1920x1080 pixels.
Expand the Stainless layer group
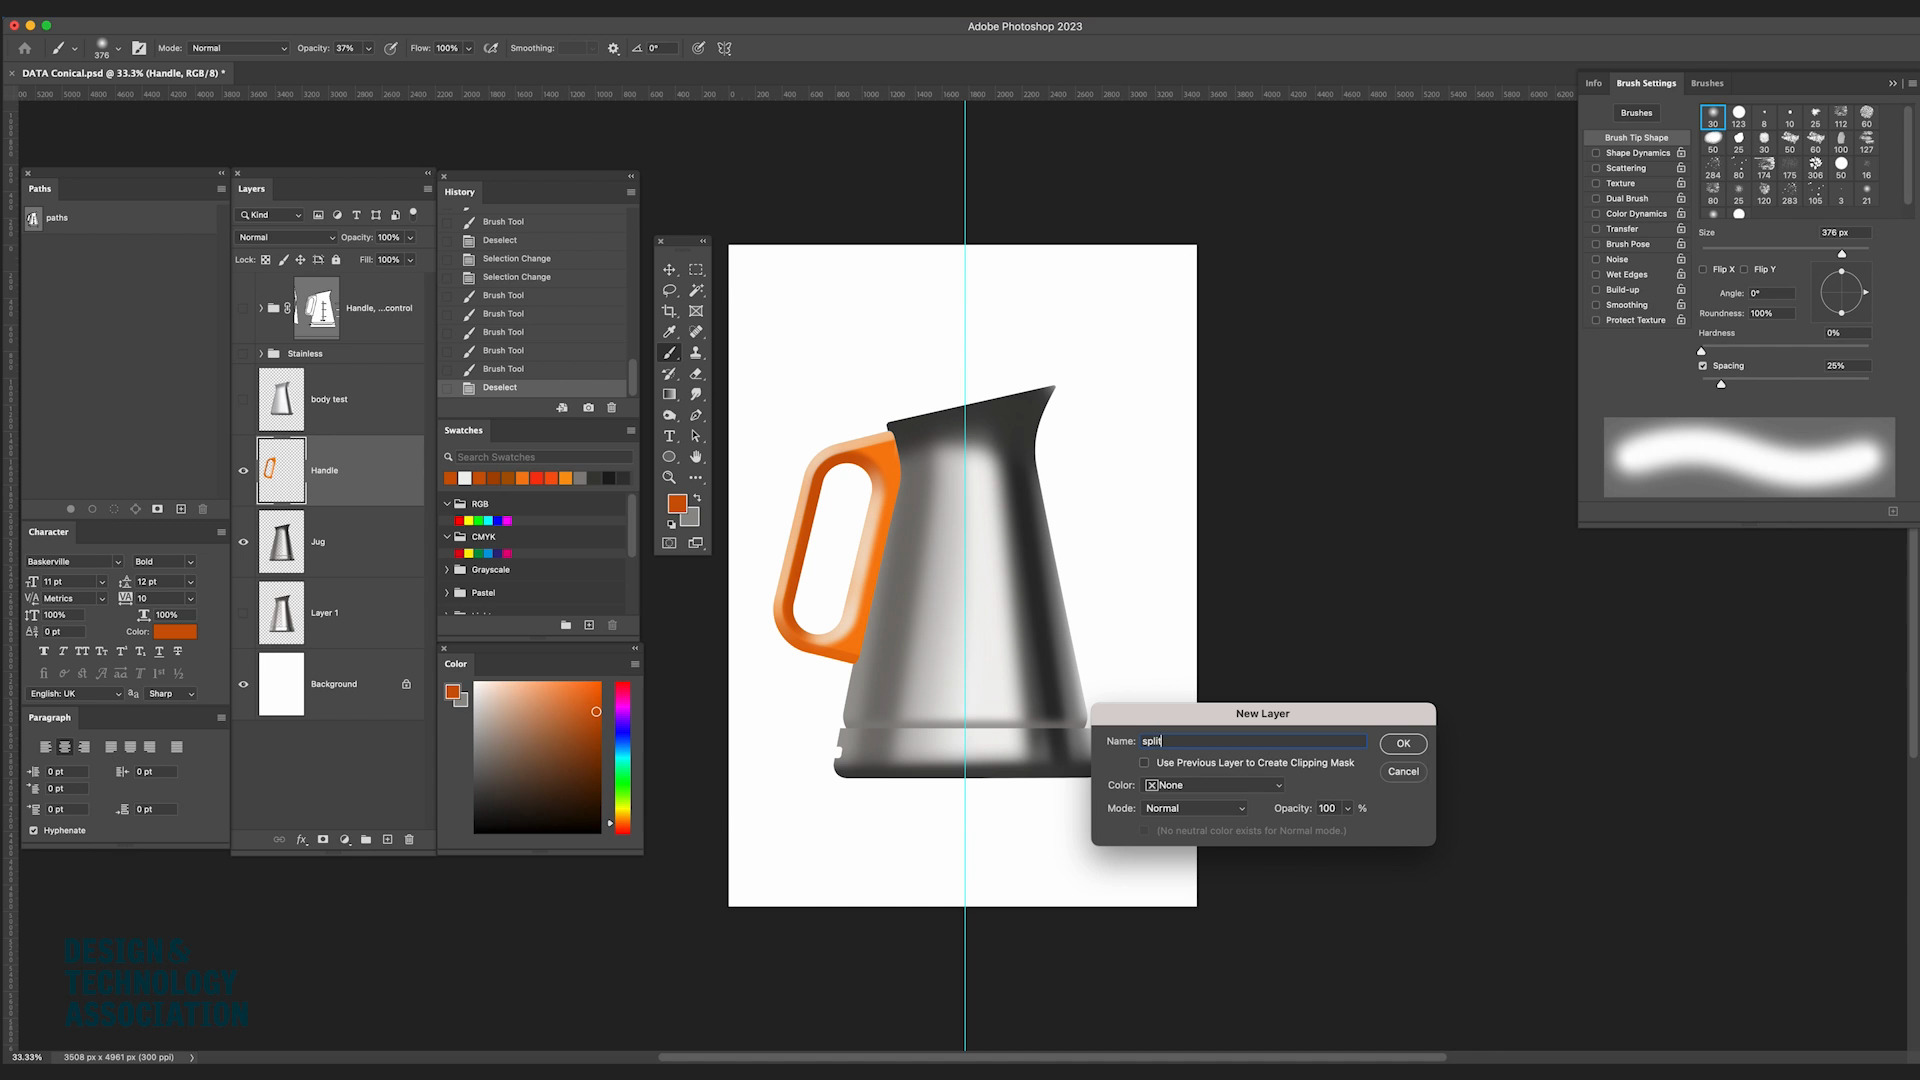261,354
